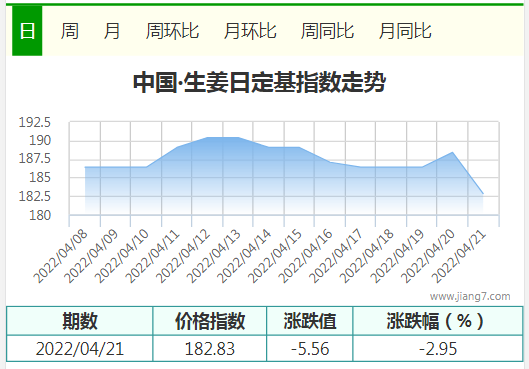Switch to the 月 monthly tab
This screenshot has height=369, width=529.
[x=112, y=31]
